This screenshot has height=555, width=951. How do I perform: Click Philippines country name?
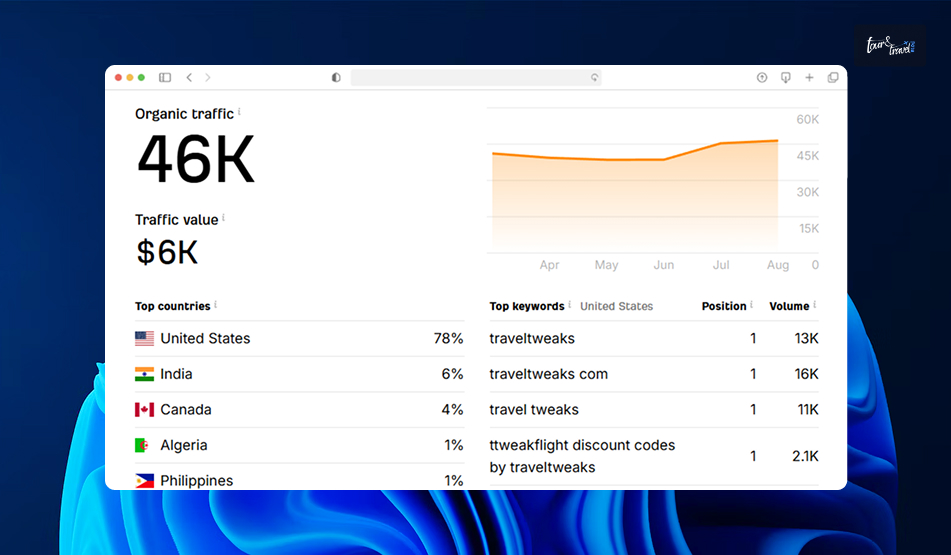[x=197, y=481]
